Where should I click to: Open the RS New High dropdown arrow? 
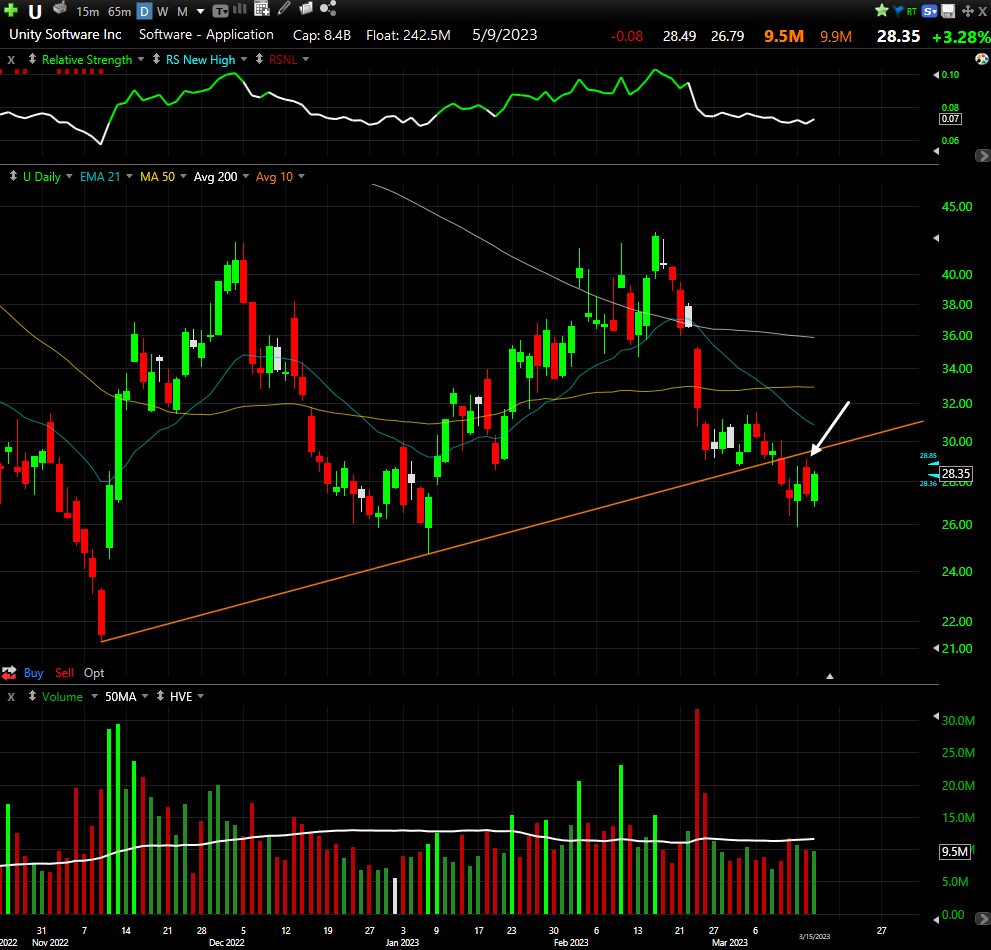(244, 59)
